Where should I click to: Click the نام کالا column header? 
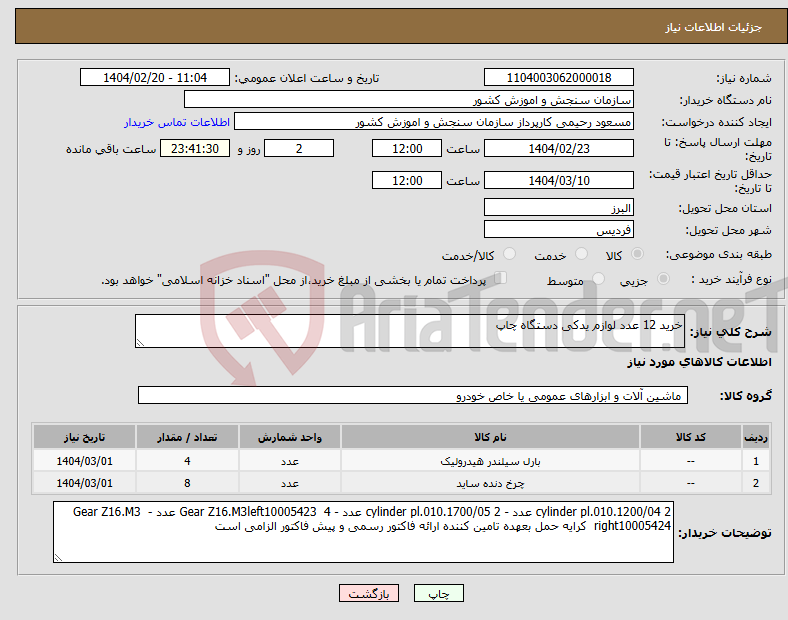[x=490, y=437]
